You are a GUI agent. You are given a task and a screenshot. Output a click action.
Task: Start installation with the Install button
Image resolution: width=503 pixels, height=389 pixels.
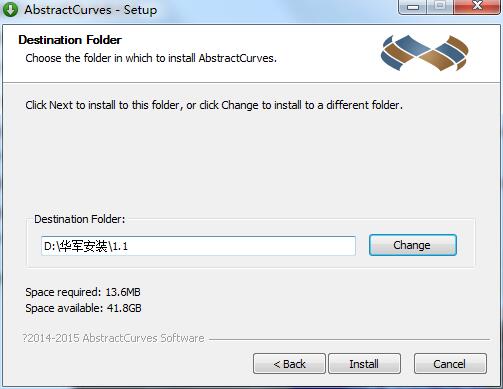[x=364, y=364]
